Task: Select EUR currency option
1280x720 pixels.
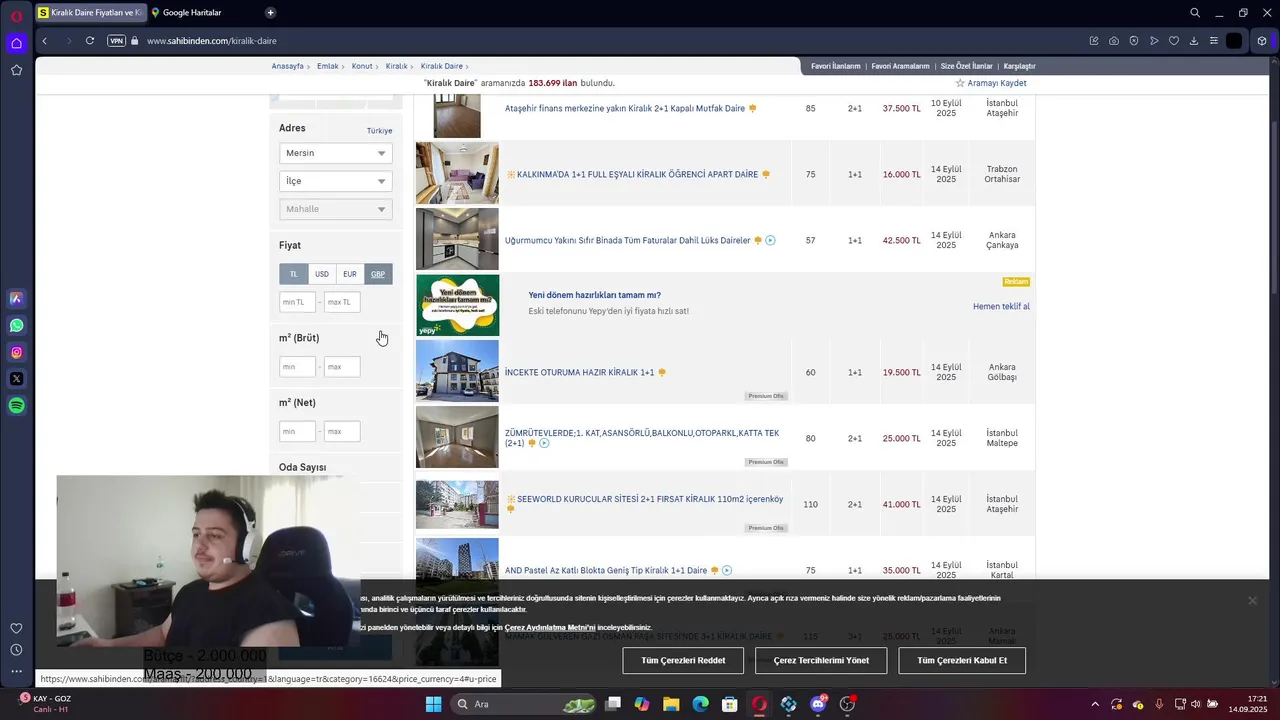Action: point(350,274)
